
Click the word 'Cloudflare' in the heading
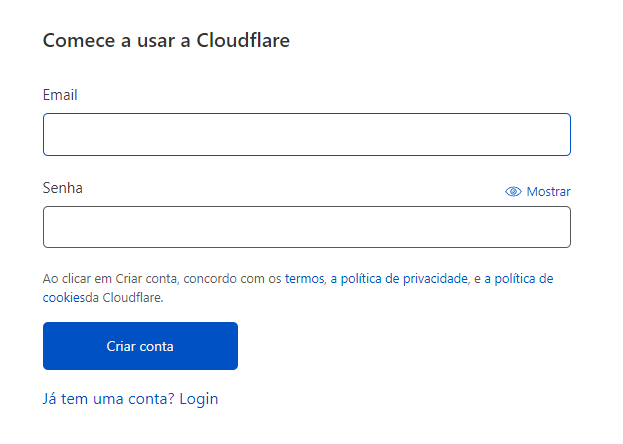243,41
